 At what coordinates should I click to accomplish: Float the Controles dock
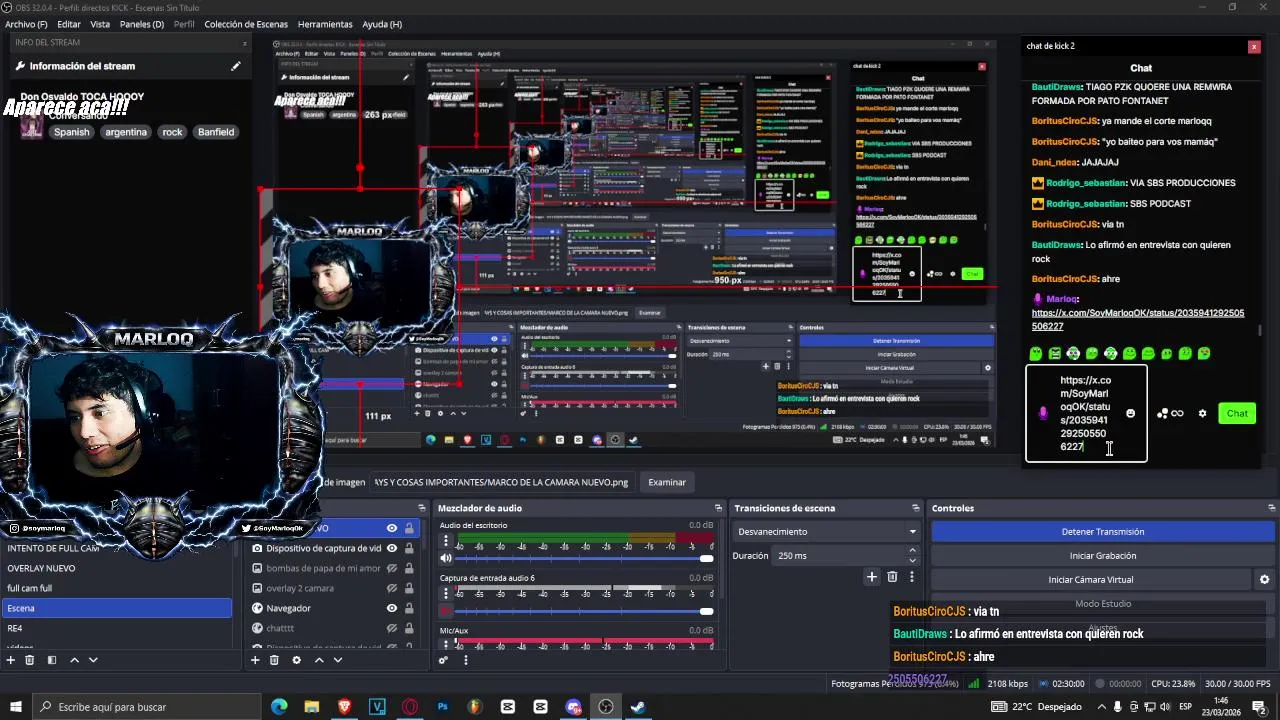[1271, 508]
